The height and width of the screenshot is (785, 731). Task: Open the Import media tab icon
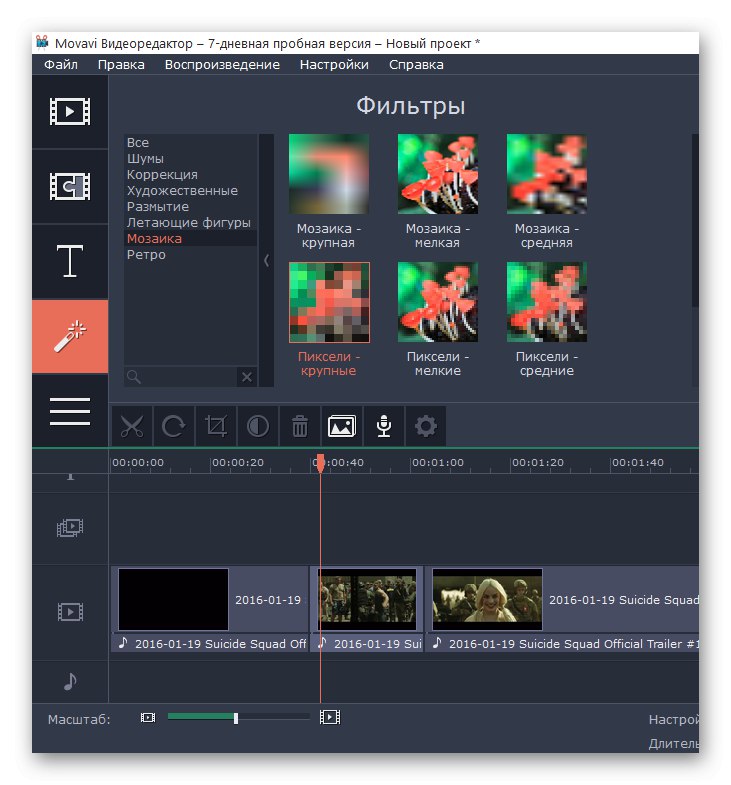(x=70, y=111)
